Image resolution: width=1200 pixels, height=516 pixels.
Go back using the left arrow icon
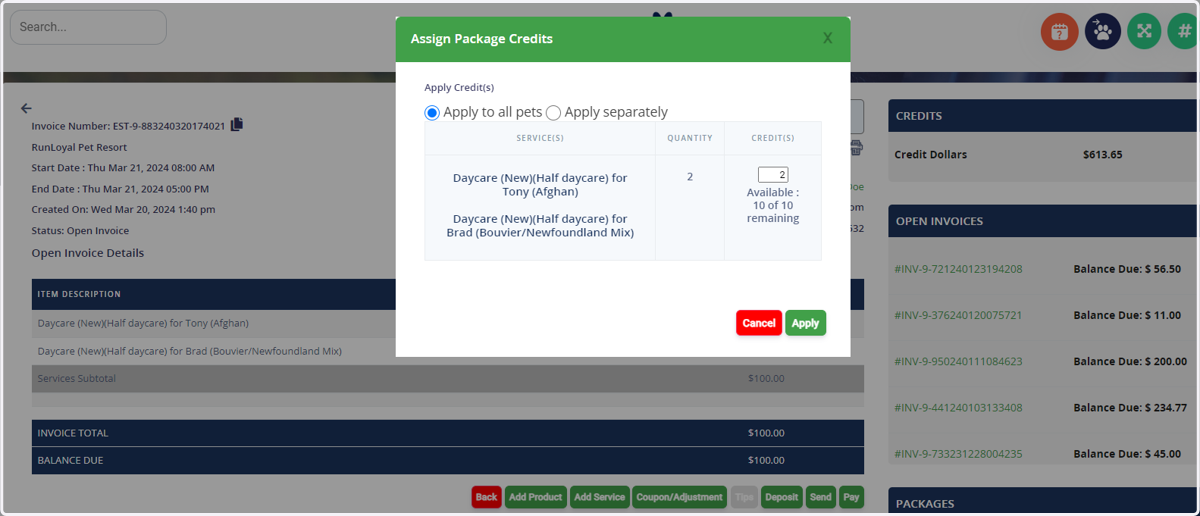[x=26, y=108]
